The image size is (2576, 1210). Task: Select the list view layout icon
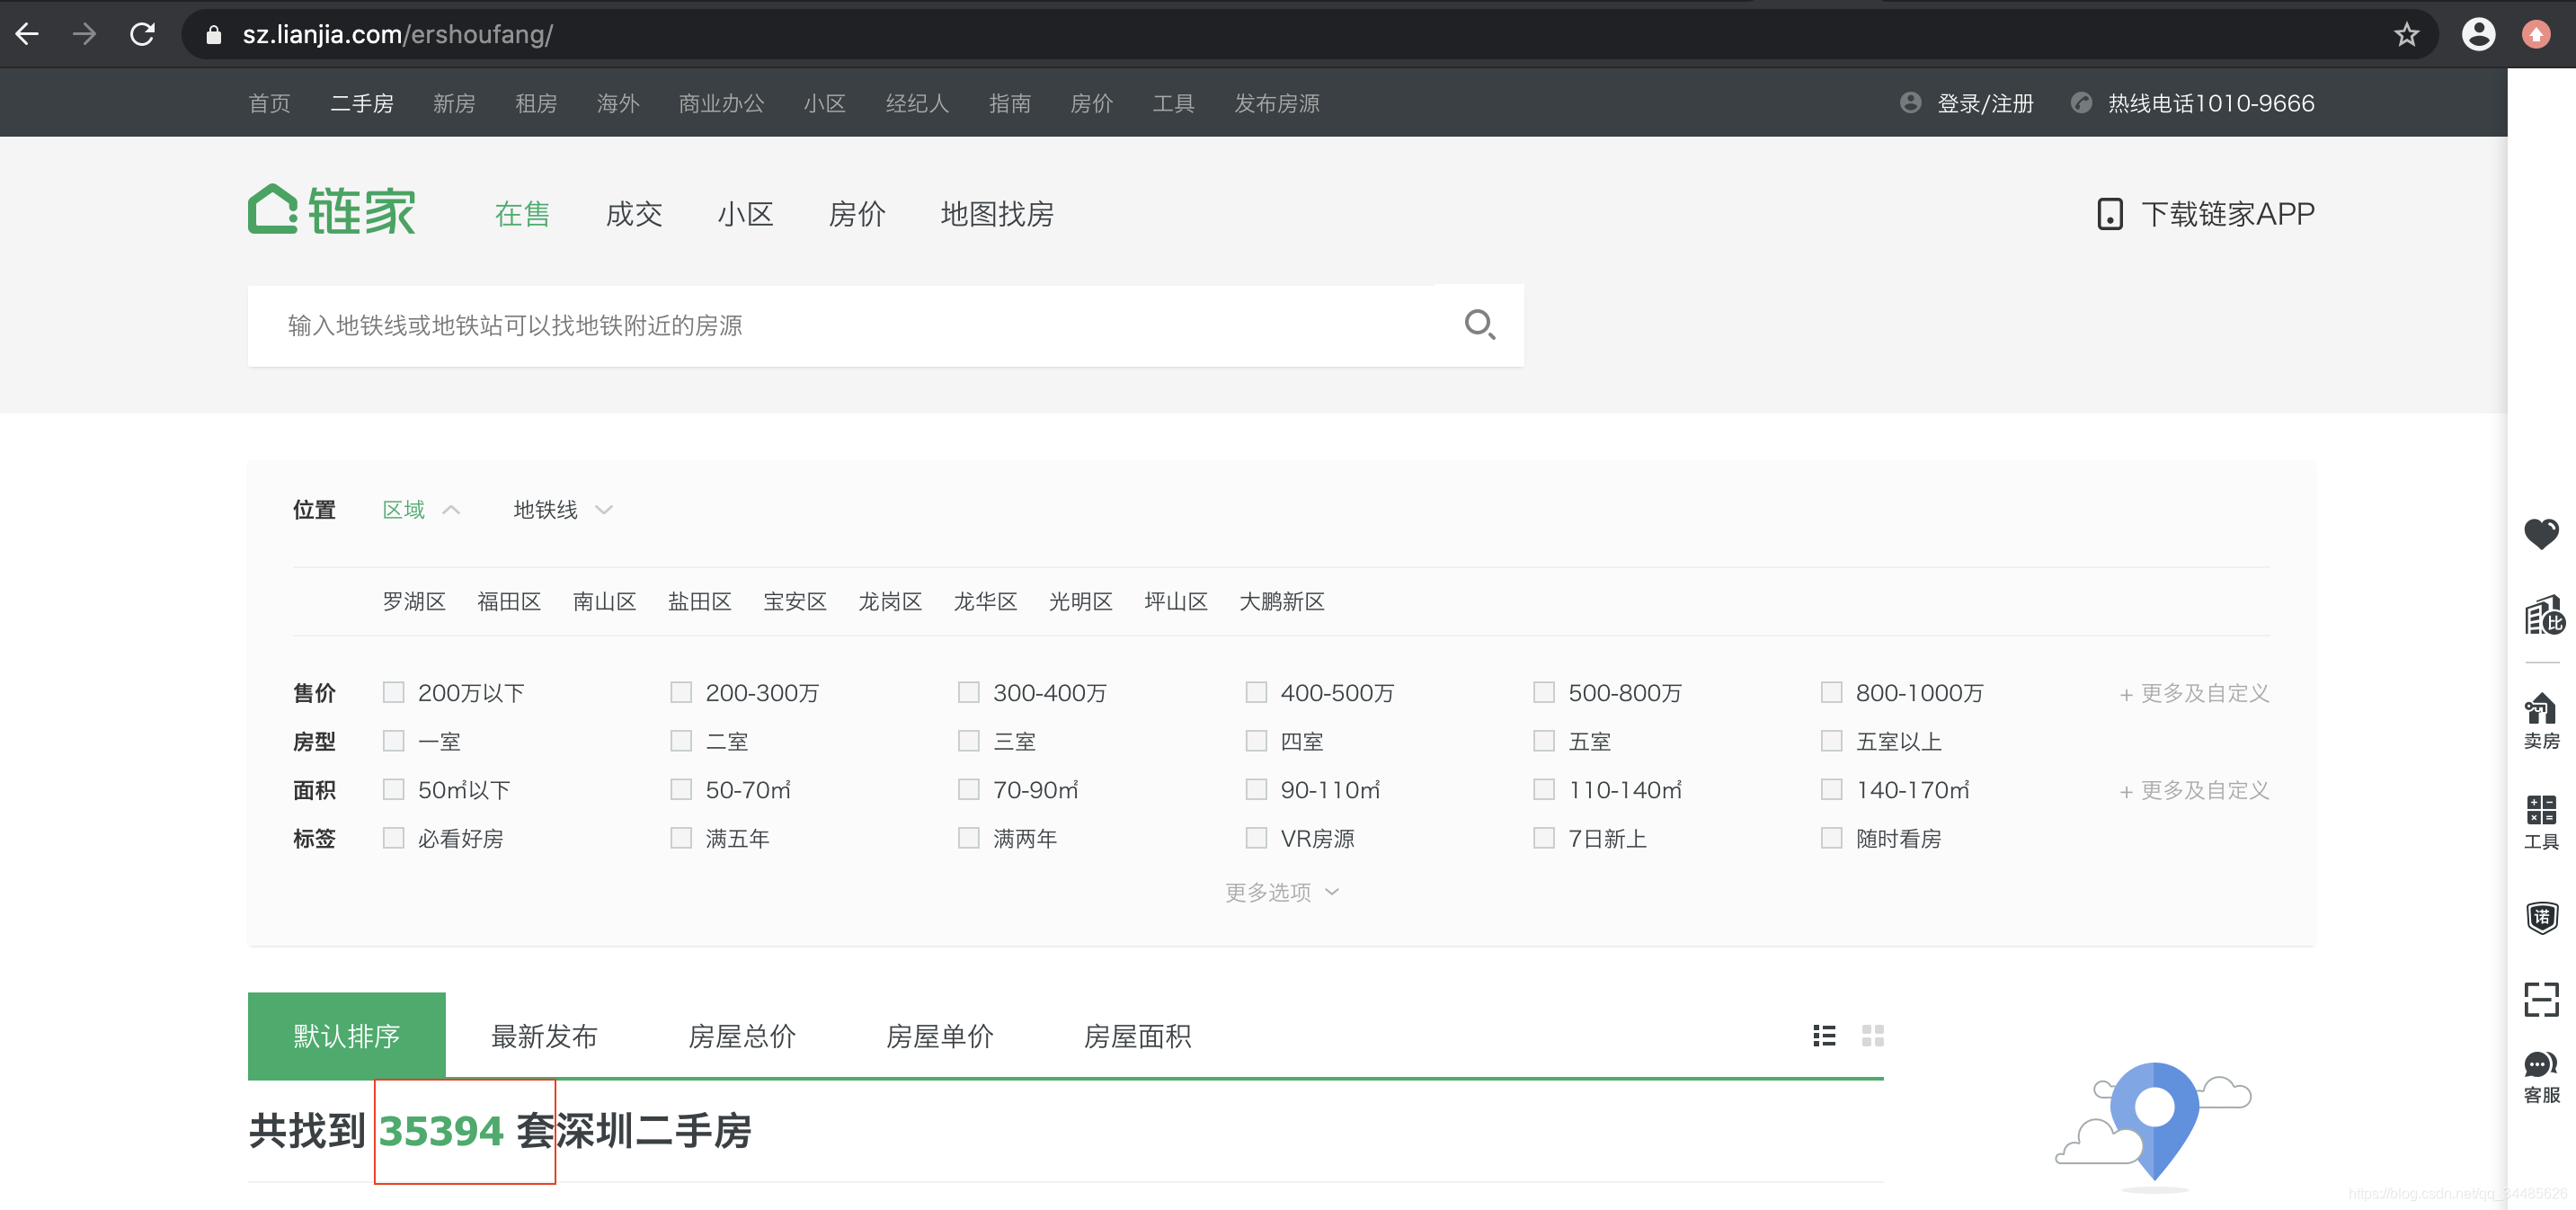click(1824, 1035)
